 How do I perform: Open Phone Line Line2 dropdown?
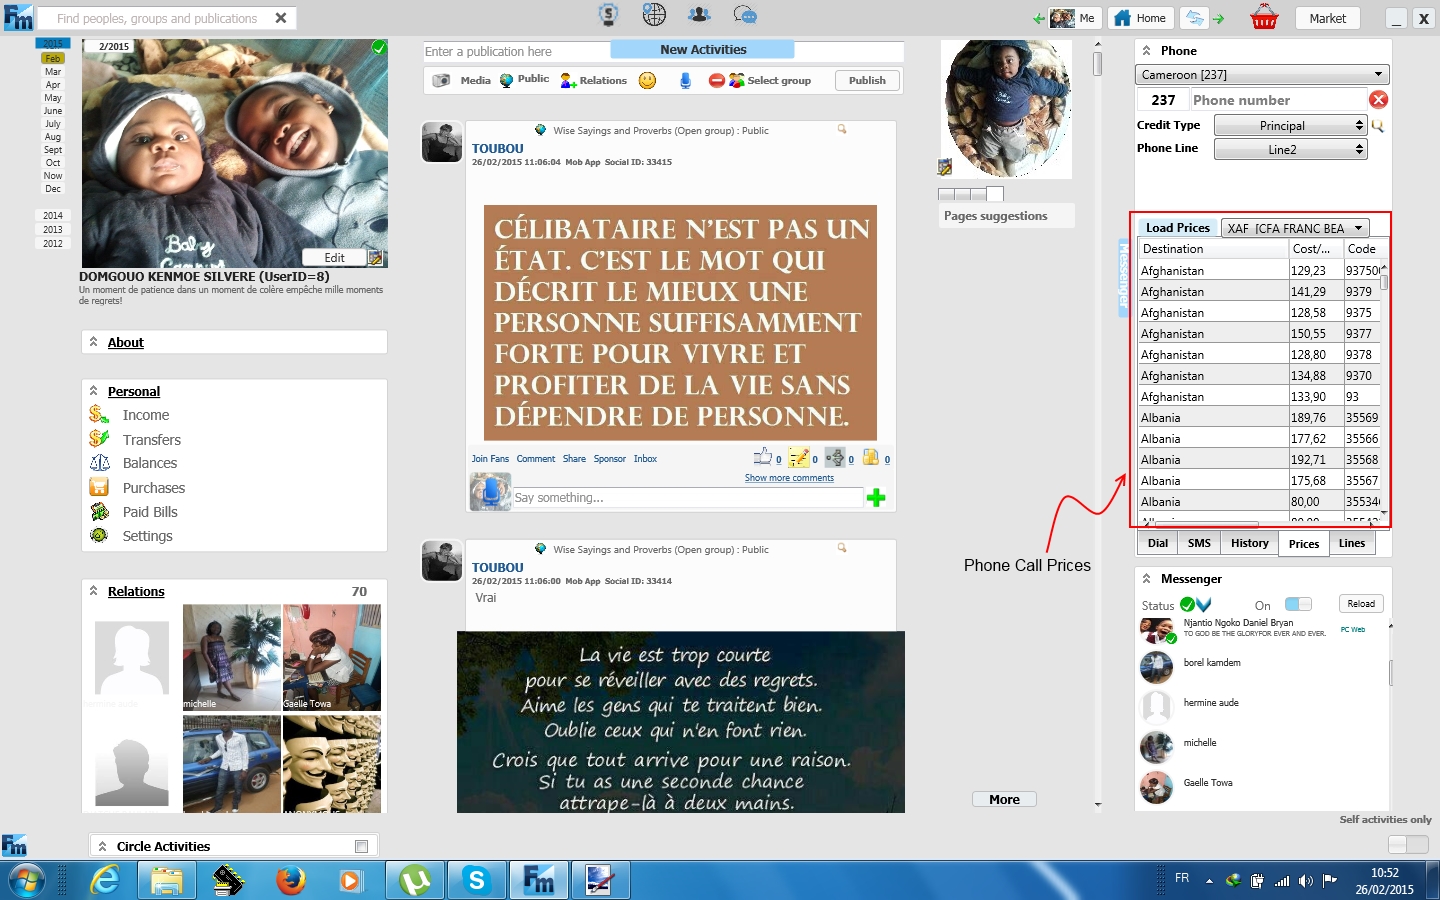pyautogui.click(x=1290, y=149)
